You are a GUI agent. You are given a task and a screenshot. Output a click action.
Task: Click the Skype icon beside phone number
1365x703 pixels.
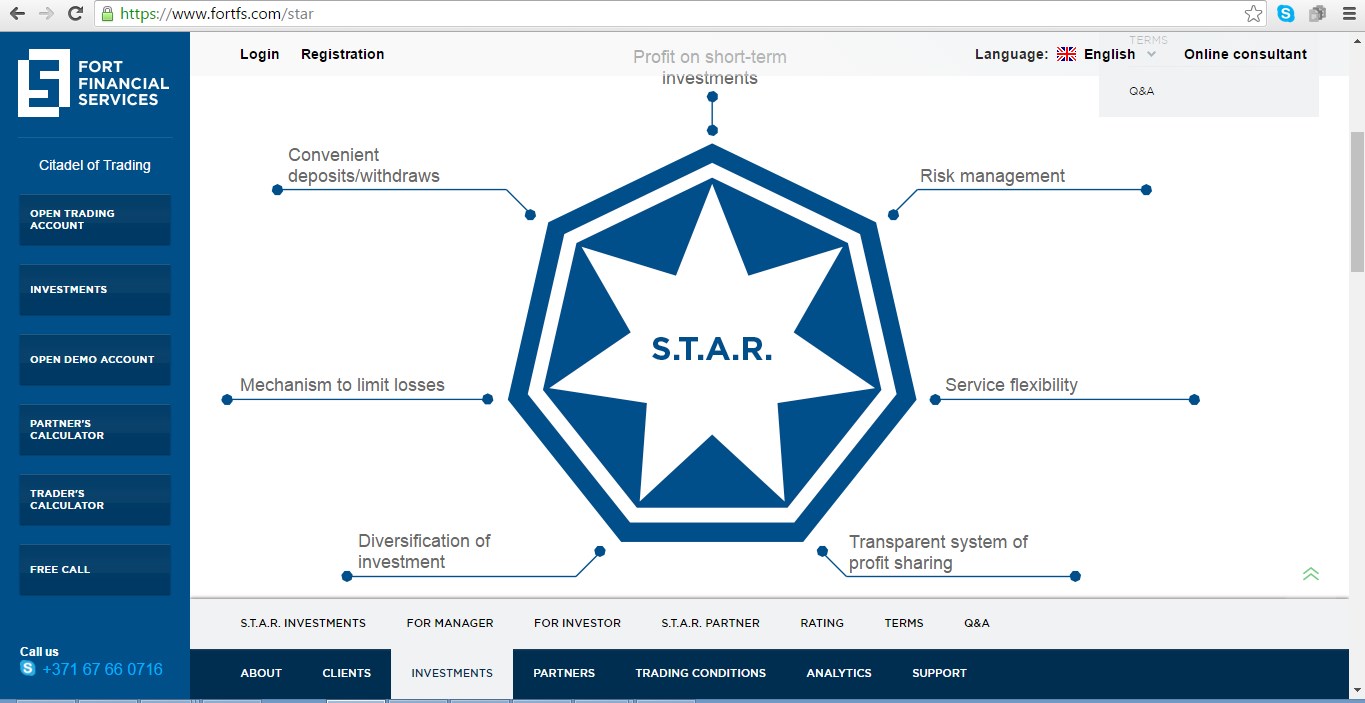[x=28, y=669]
